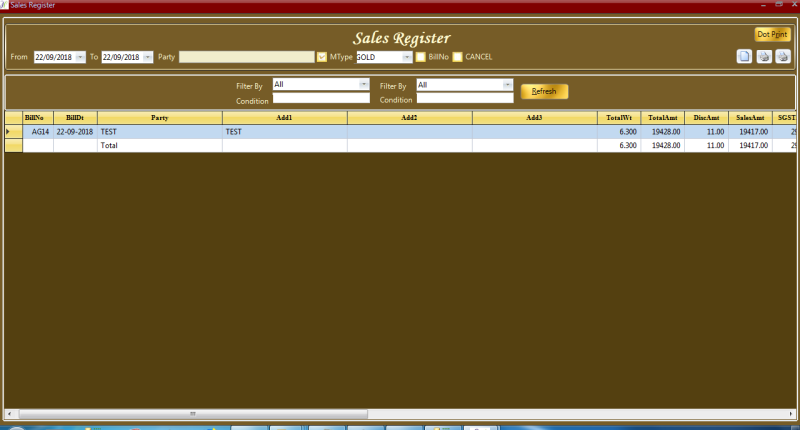Open the To date dropdown

tap(148, 57)
